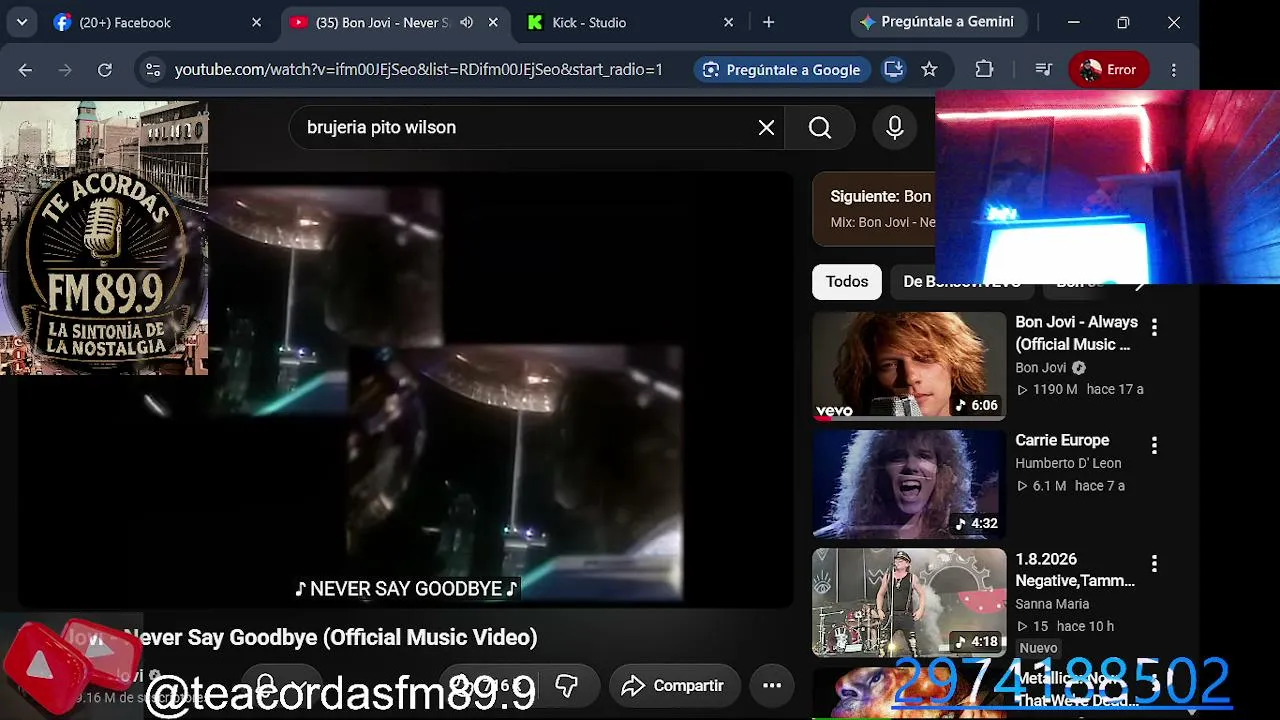Clear the YouTube search text
1280x720 pixels.
pos(766,128)
